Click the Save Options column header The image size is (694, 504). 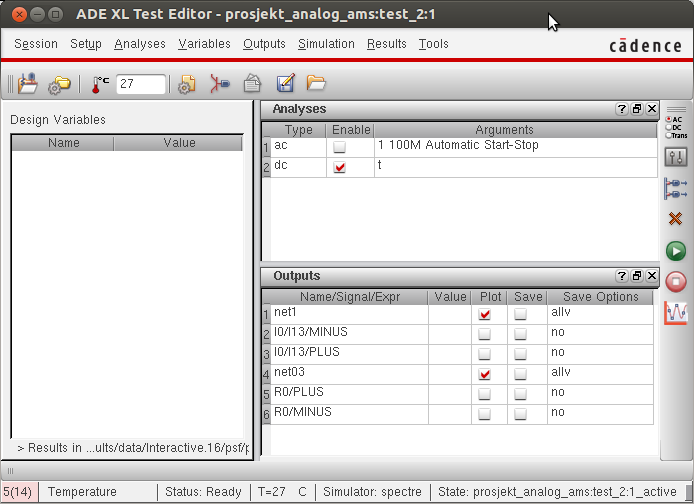pyautogui.click(x=600, y=297)
